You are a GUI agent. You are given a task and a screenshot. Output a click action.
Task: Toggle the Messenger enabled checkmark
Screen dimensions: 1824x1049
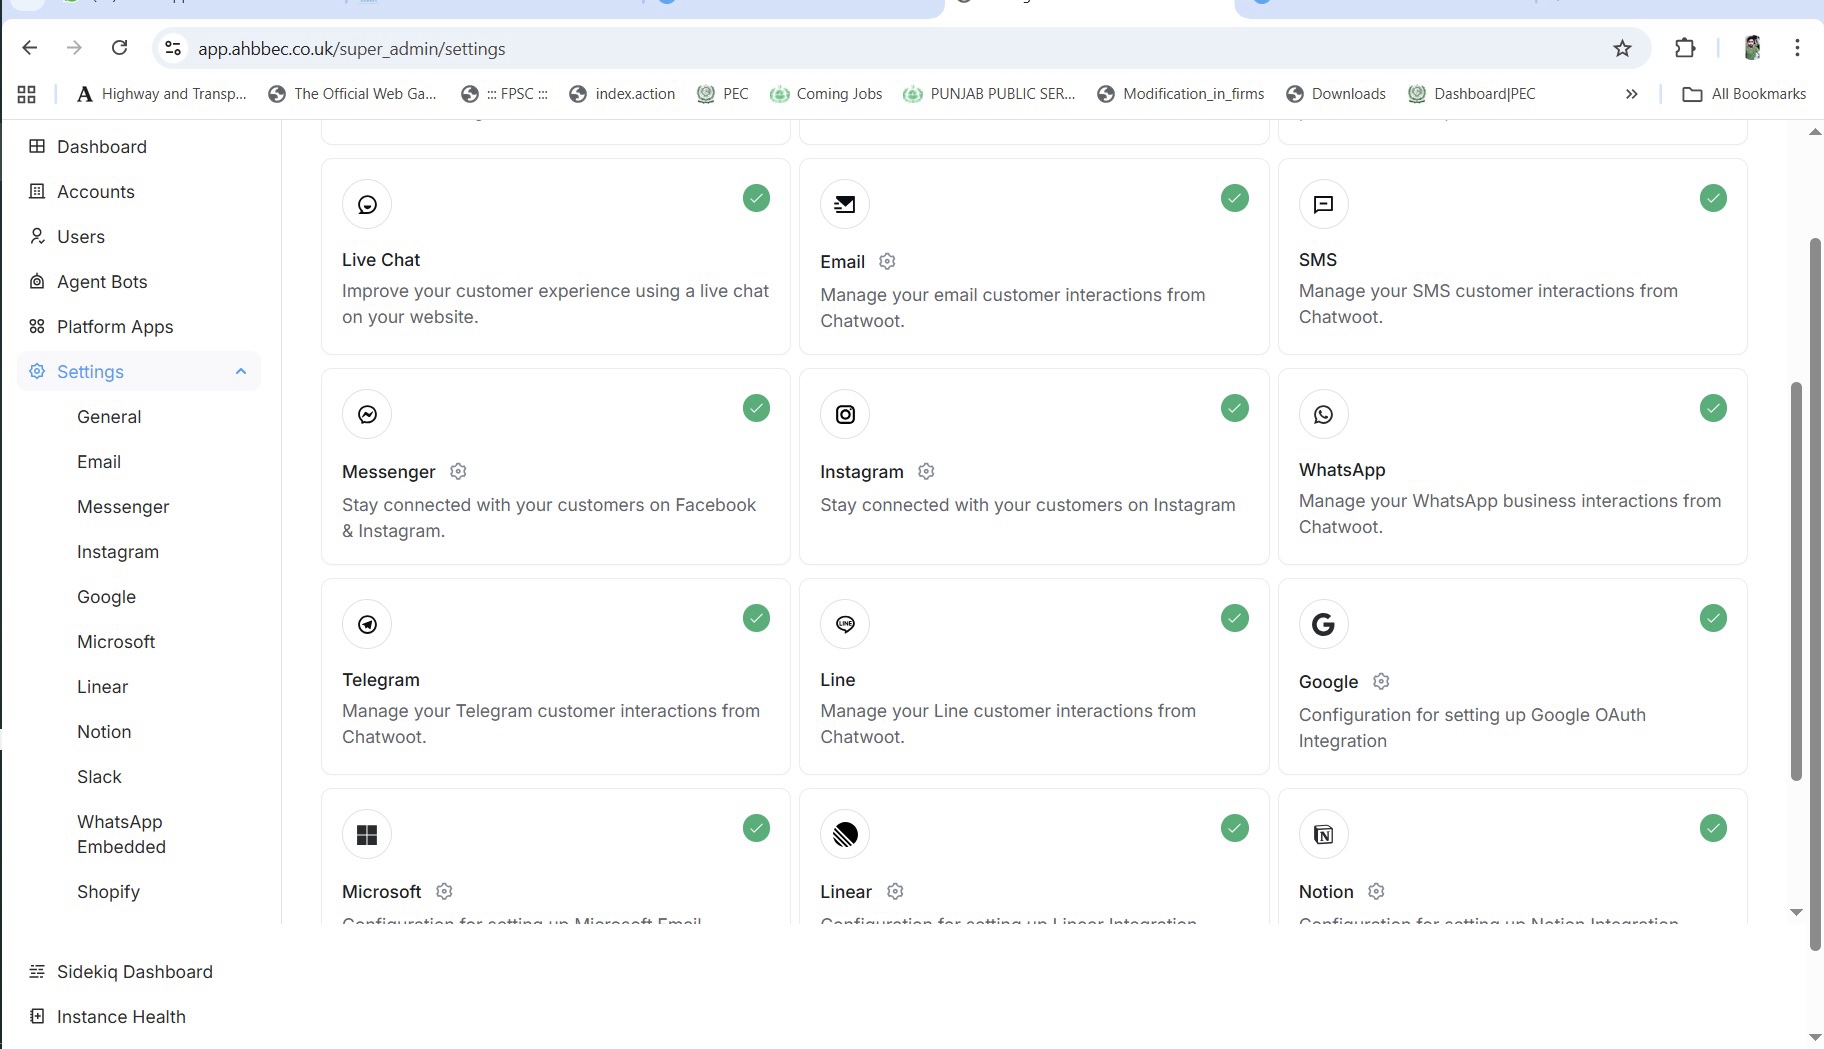pyautogui.click(x=756, y=408)
